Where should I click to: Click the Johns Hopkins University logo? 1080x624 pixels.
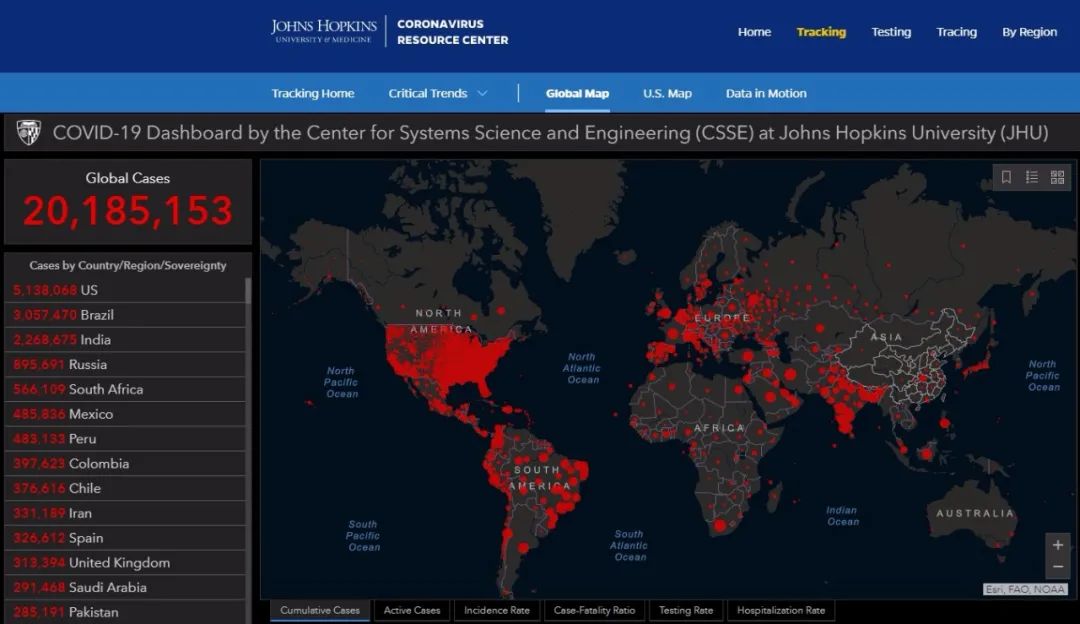pyautogui.click(x=324, y=31)
